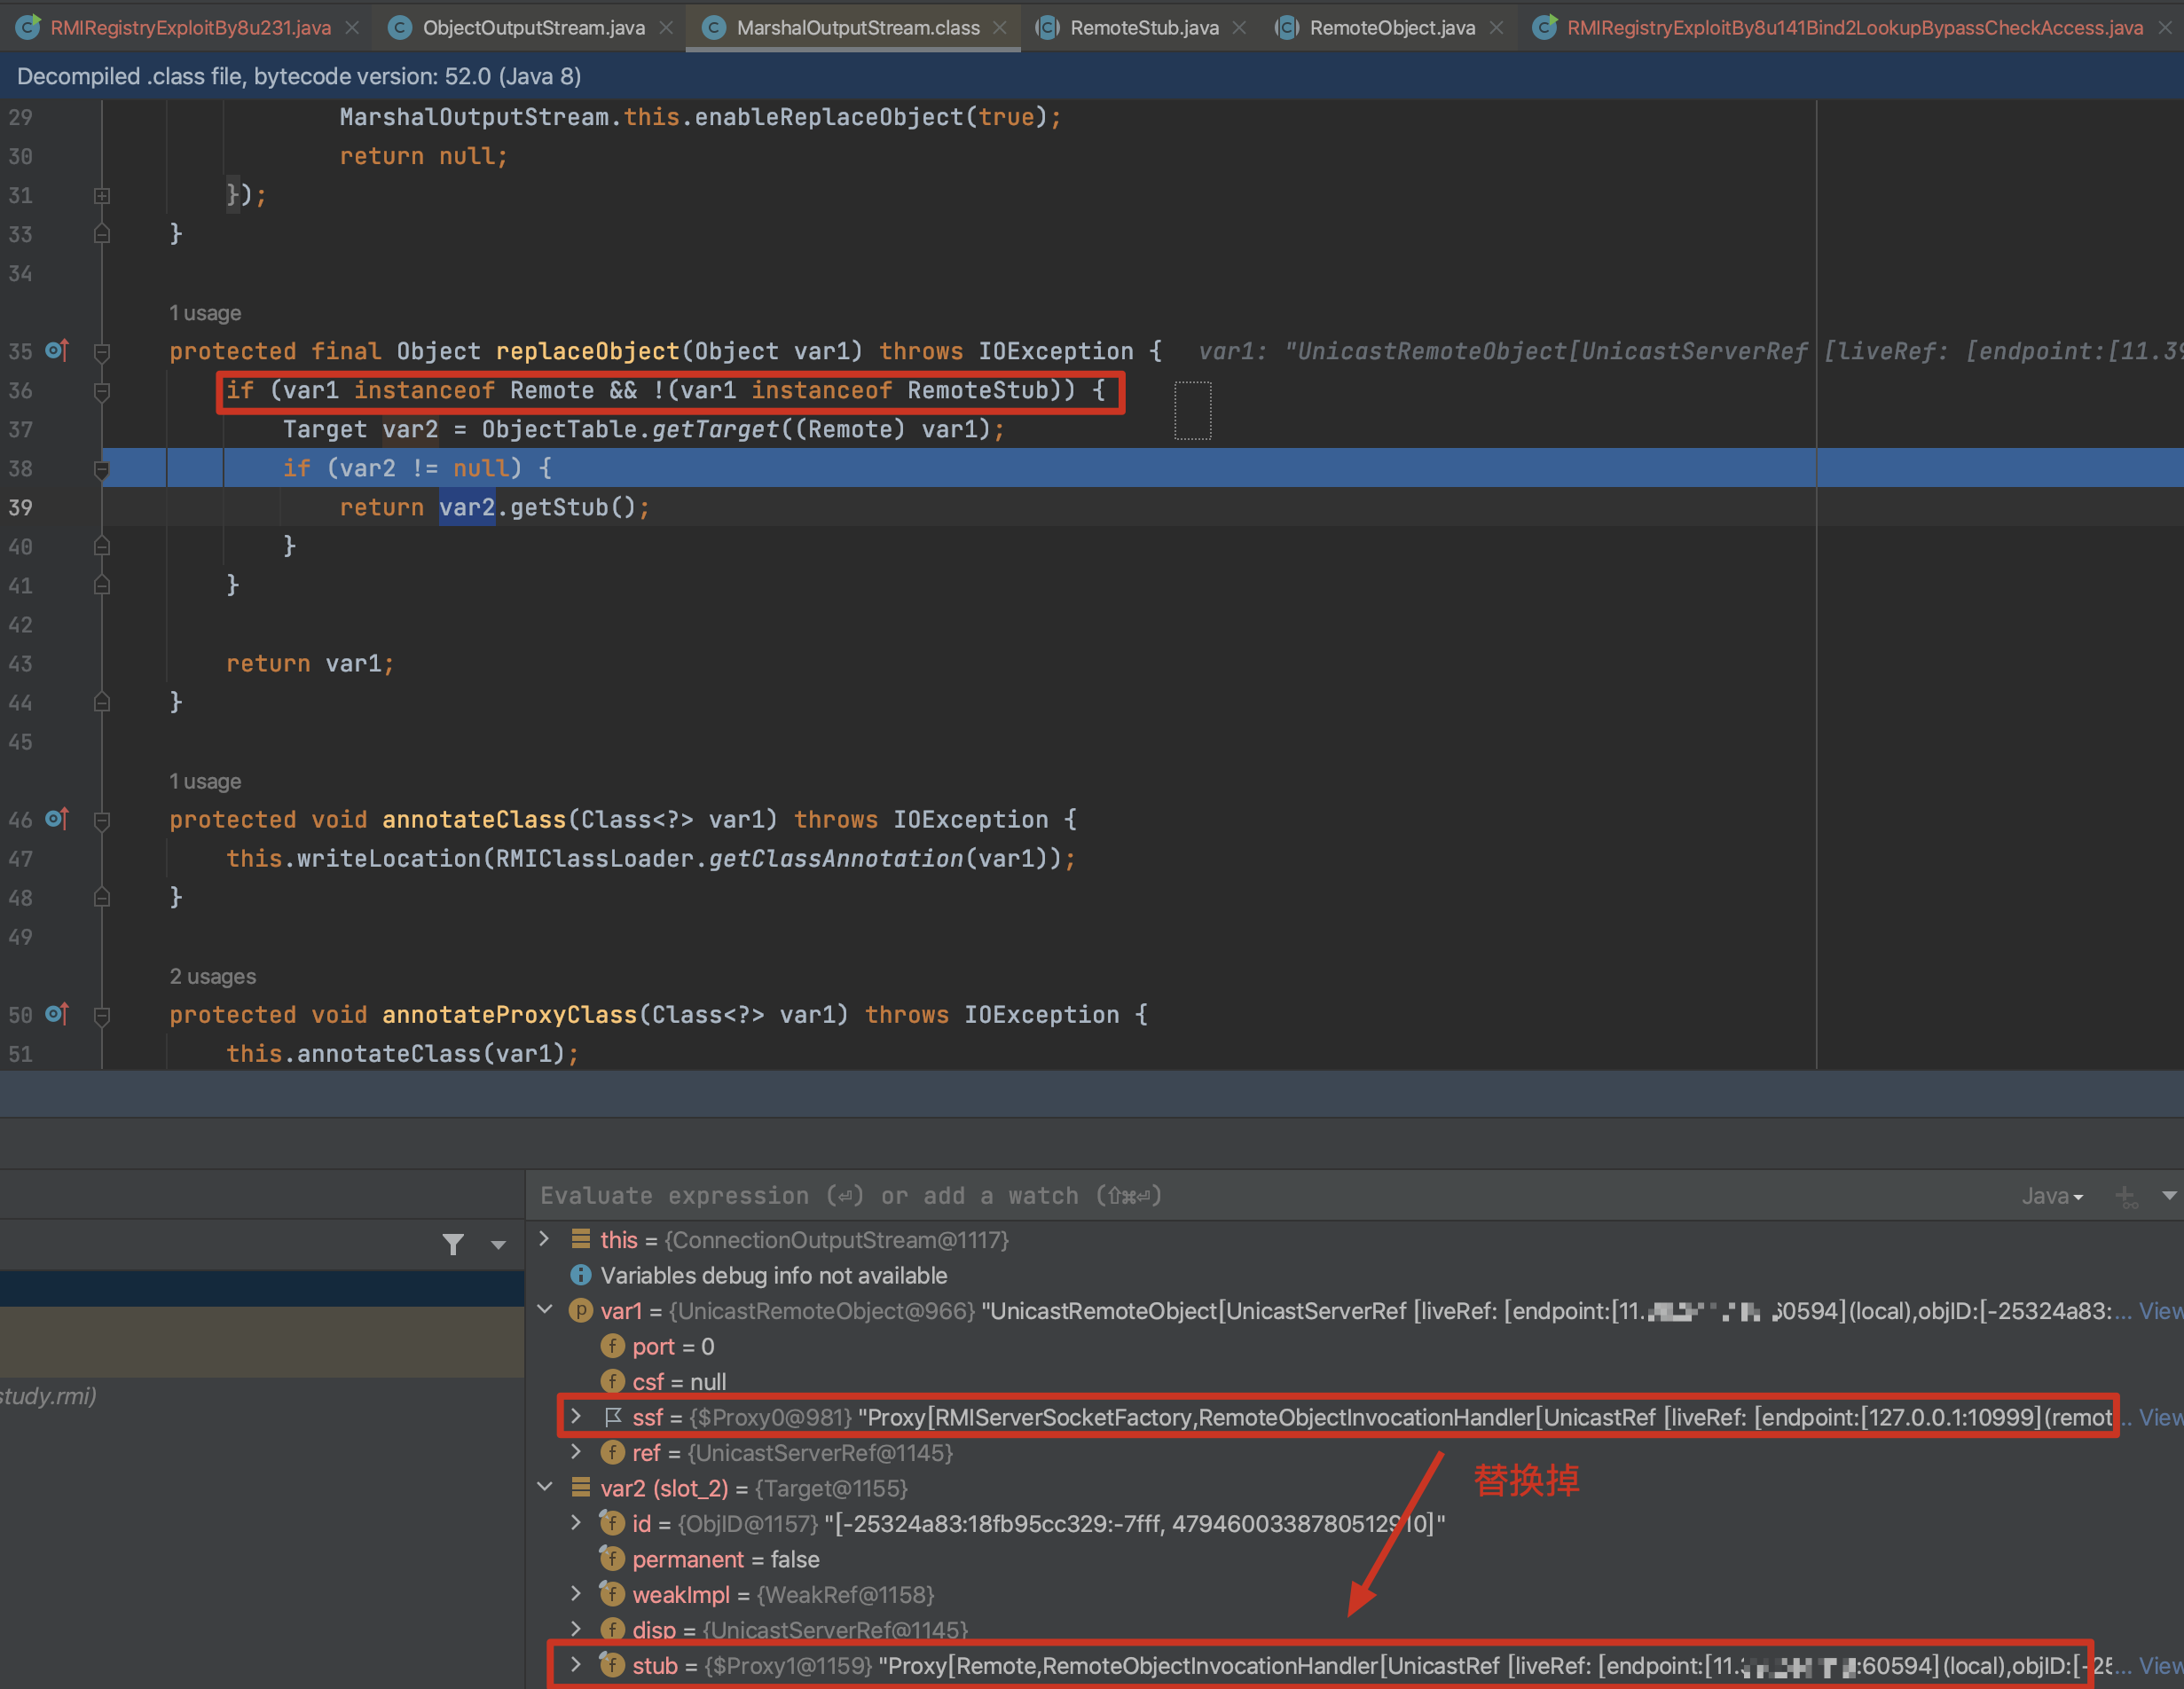The image size is (2184, 1689).
Task: Click View link on stub row
Action: point(2161,1665)
